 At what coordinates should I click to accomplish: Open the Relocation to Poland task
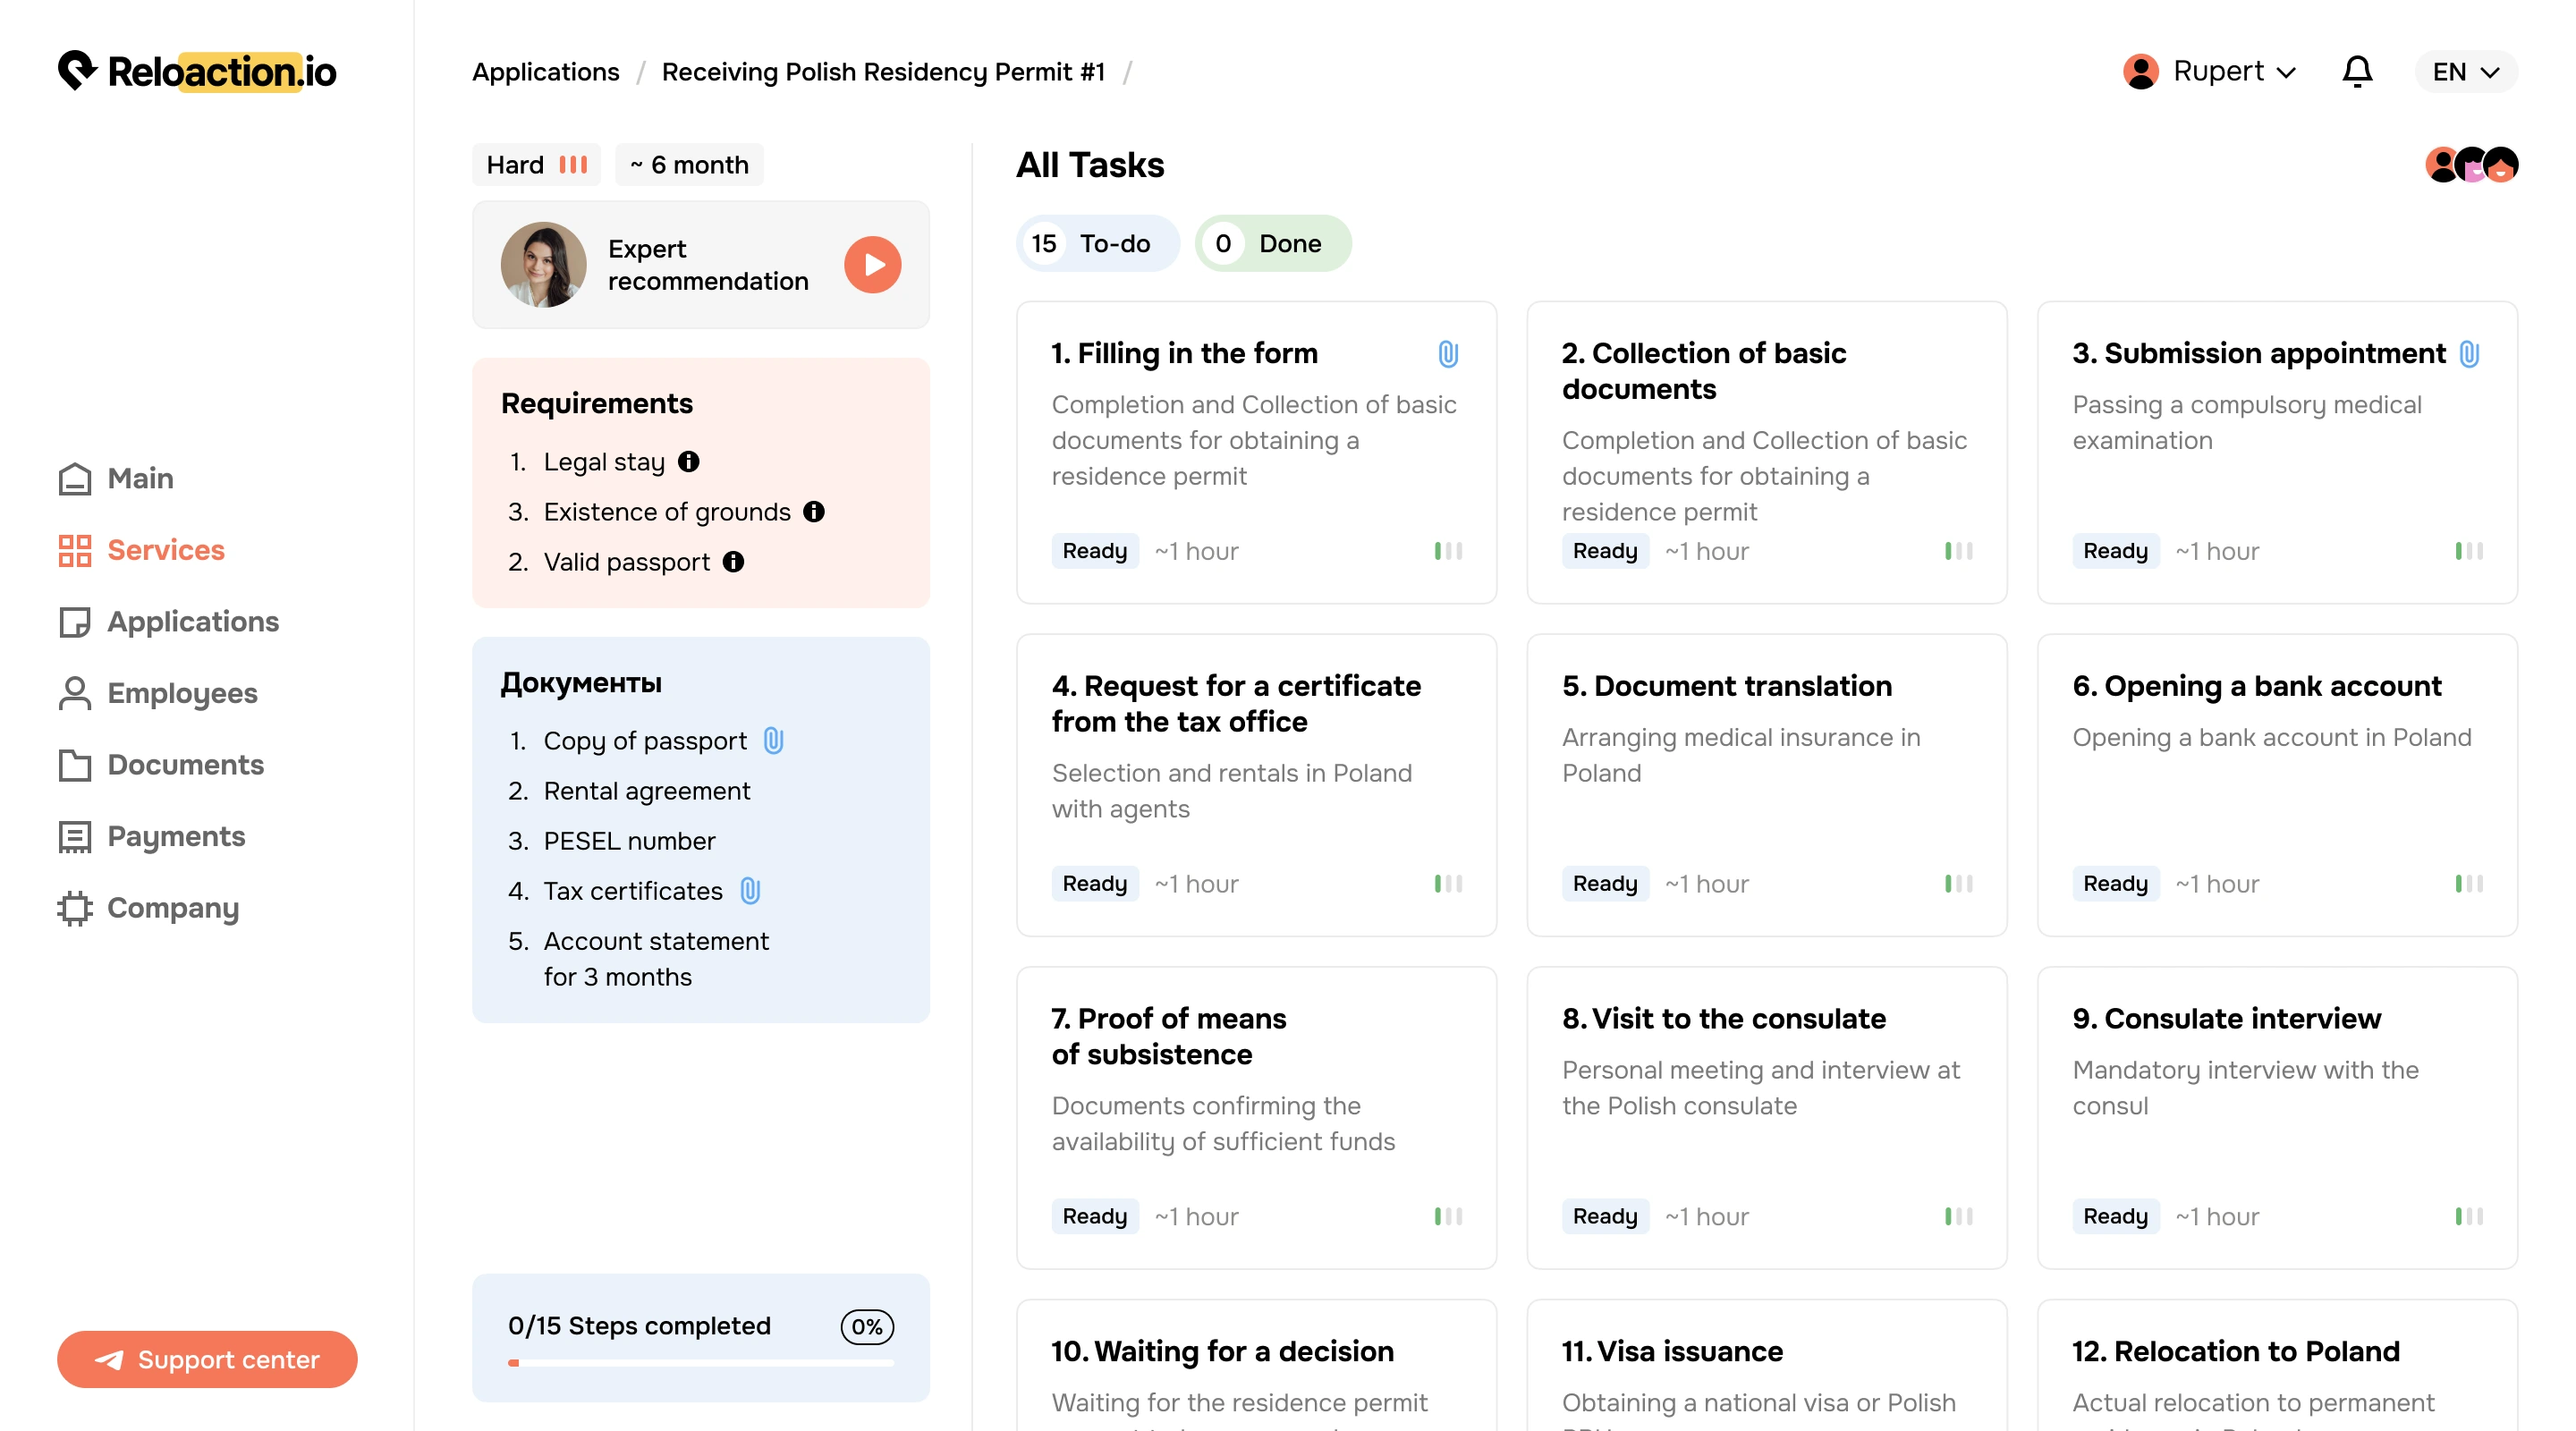2277,1366
